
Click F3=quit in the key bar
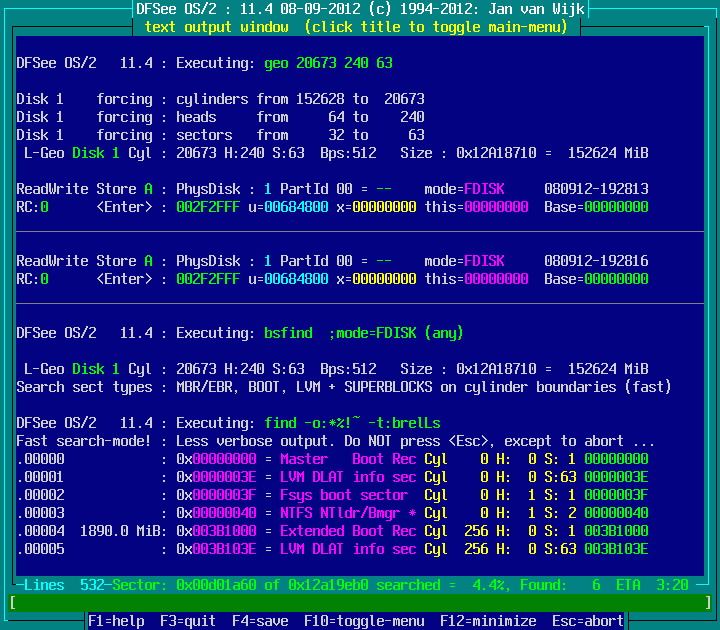coord(187,621)
